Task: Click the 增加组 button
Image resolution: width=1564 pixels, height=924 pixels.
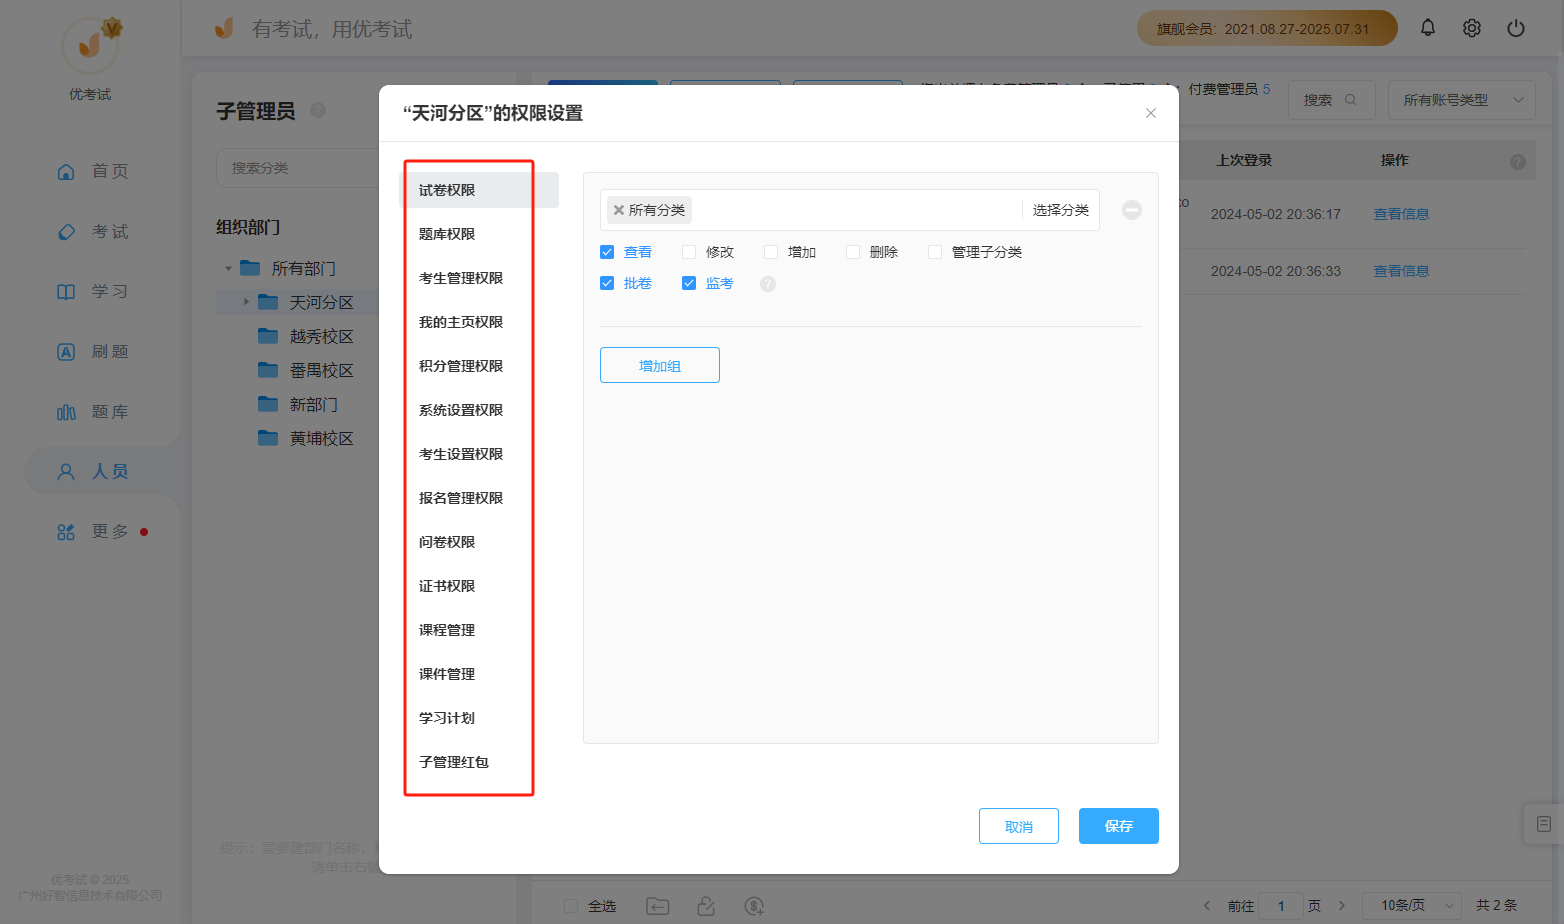Action: coord(660,365)
